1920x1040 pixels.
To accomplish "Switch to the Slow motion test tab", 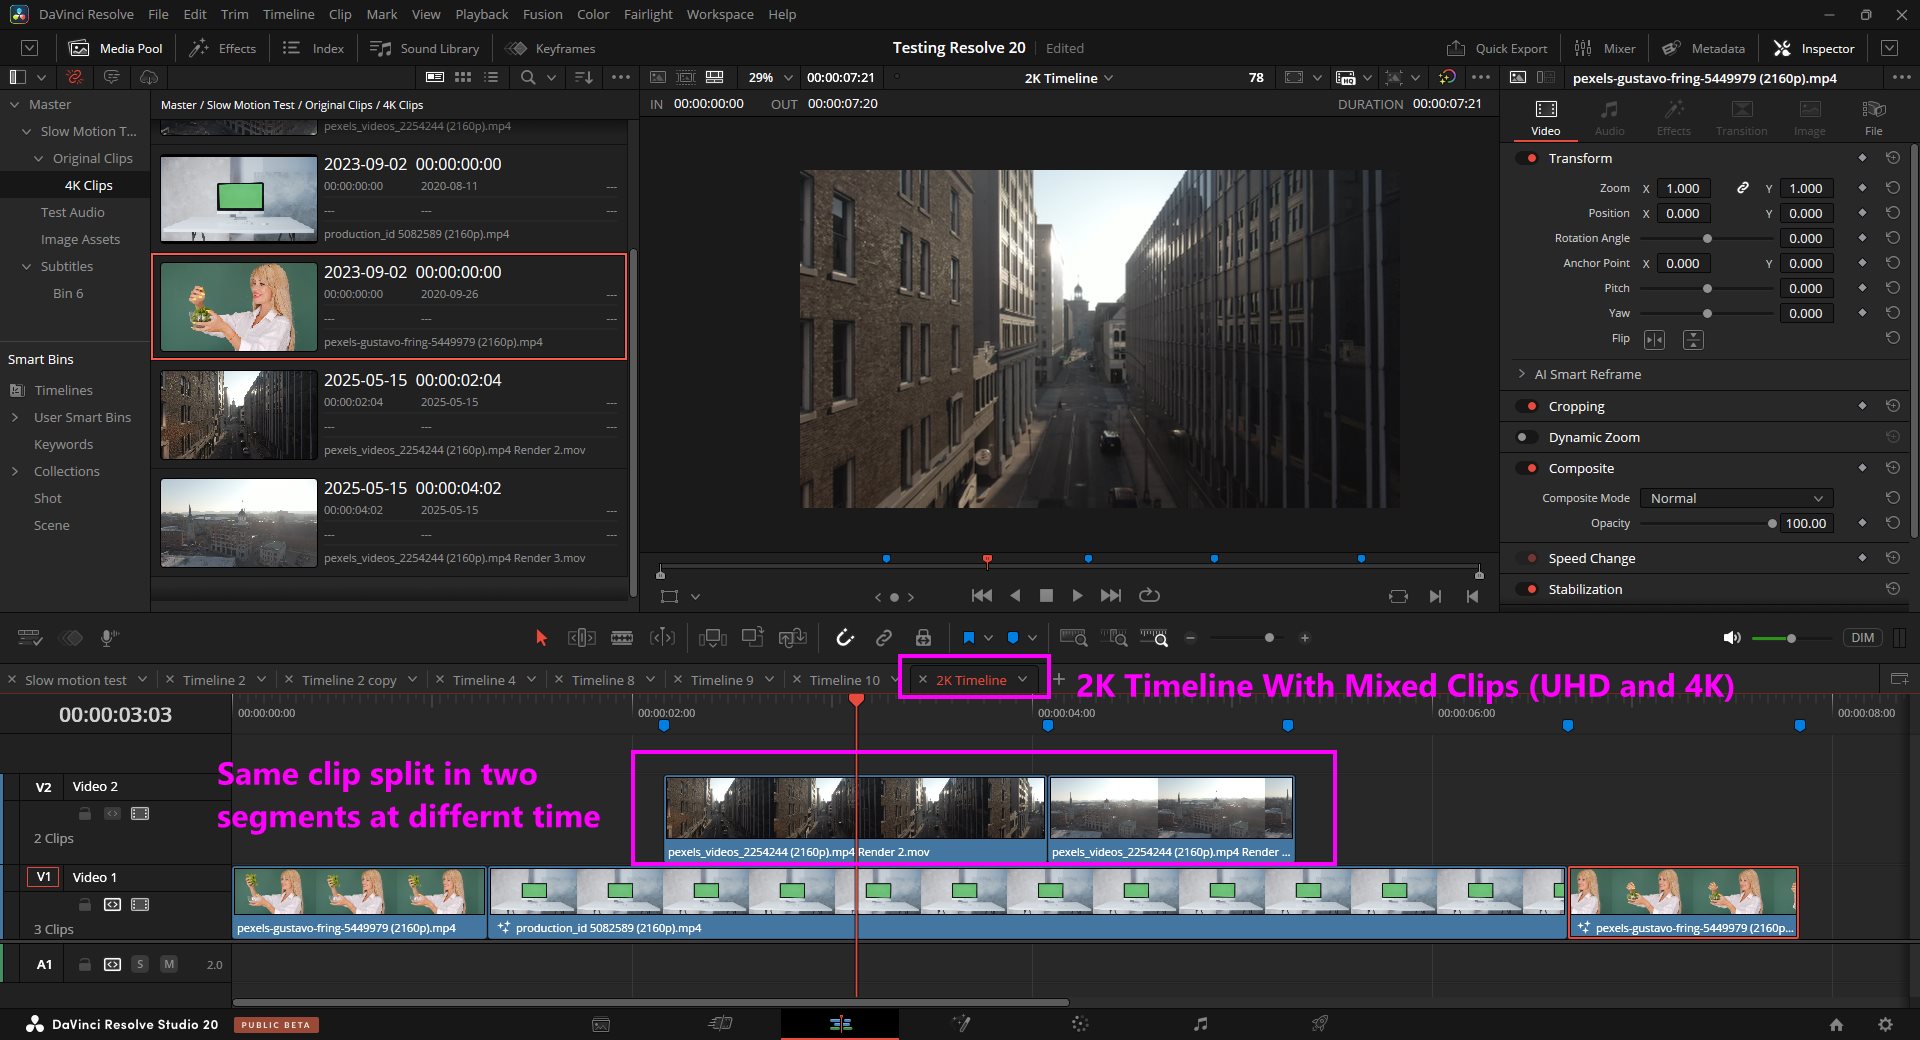I will coord(76,680).
